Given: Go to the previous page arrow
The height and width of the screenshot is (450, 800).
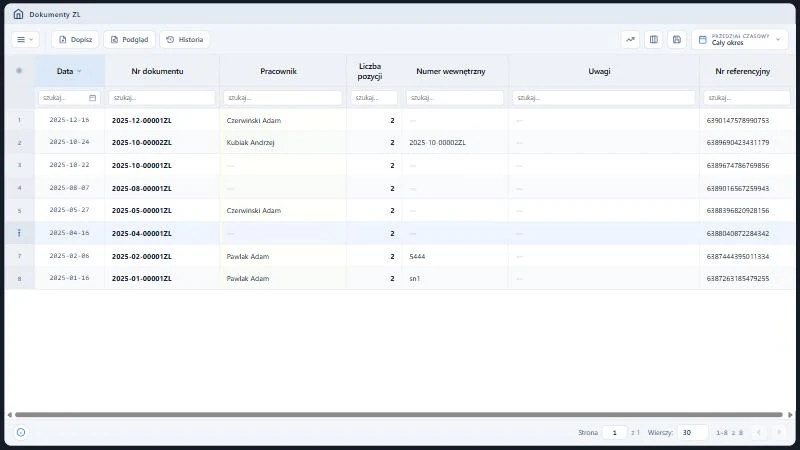Looking at the screenshot, I should 759,432.
